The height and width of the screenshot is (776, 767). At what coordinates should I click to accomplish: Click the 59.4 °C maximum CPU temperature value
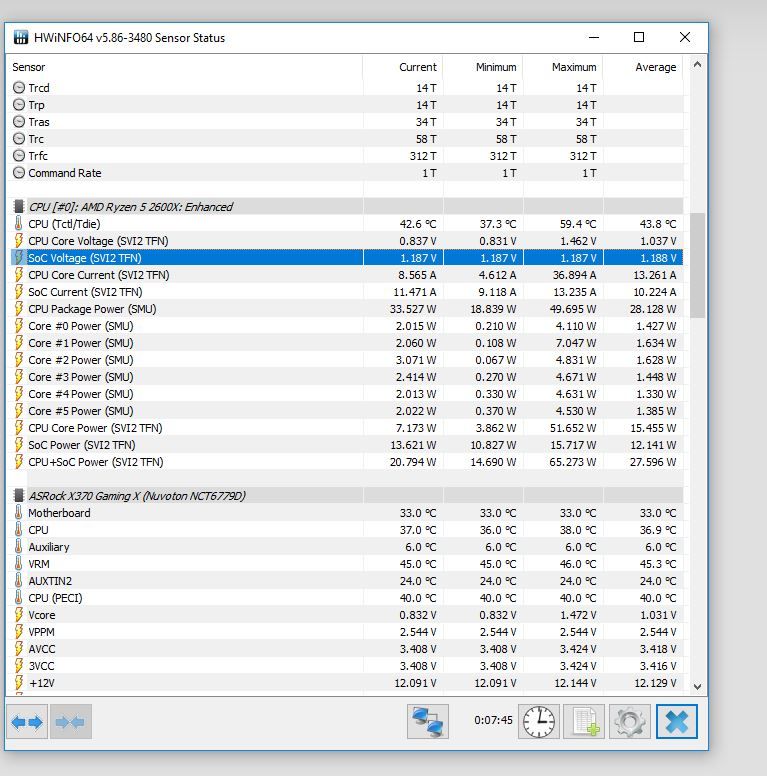click(577, 224)
